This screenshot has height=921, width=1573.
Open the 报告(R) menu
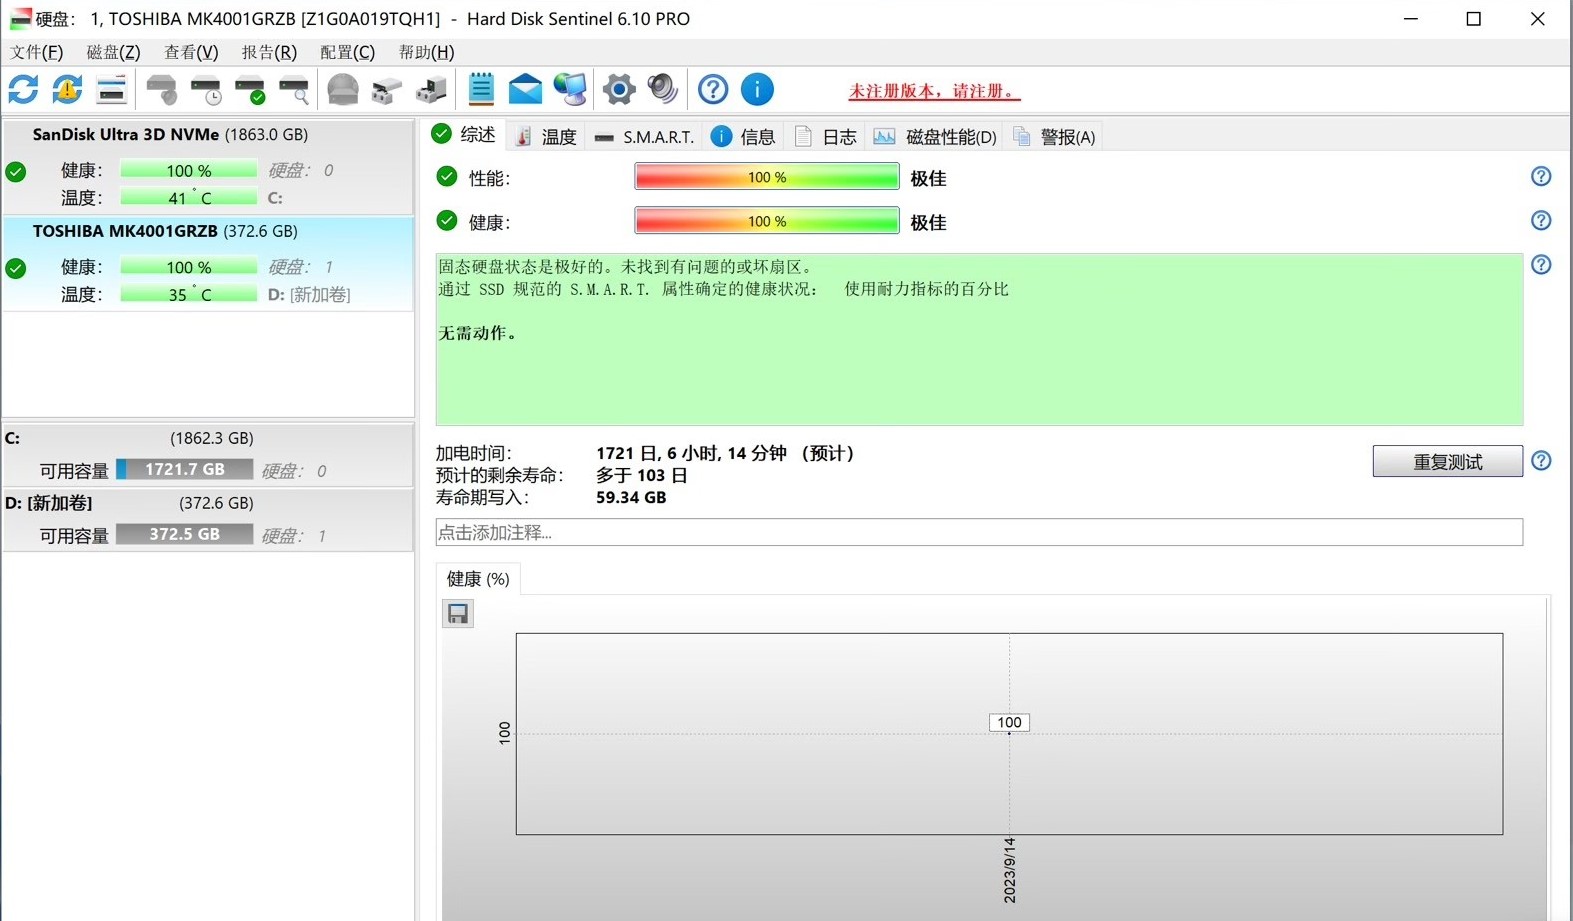(x=269, y=52)
